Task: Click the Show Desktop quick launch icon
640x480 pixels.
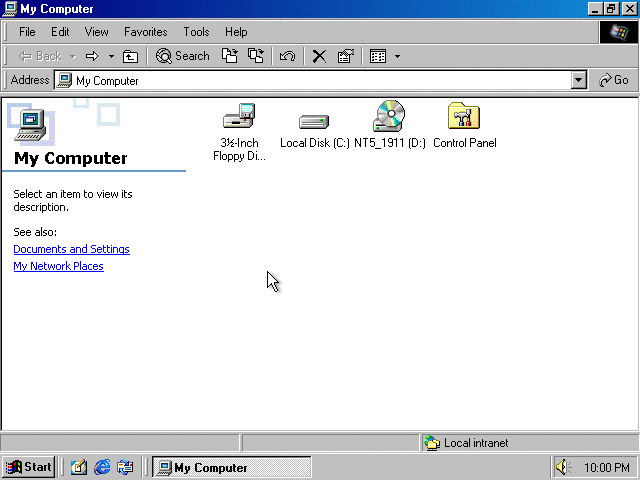Action: click(x=79, y=467)
